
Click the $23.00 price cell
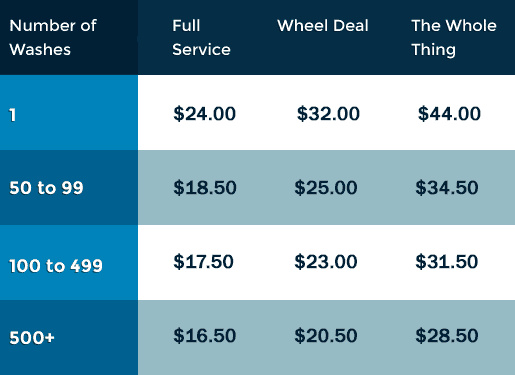pos(326,261)
